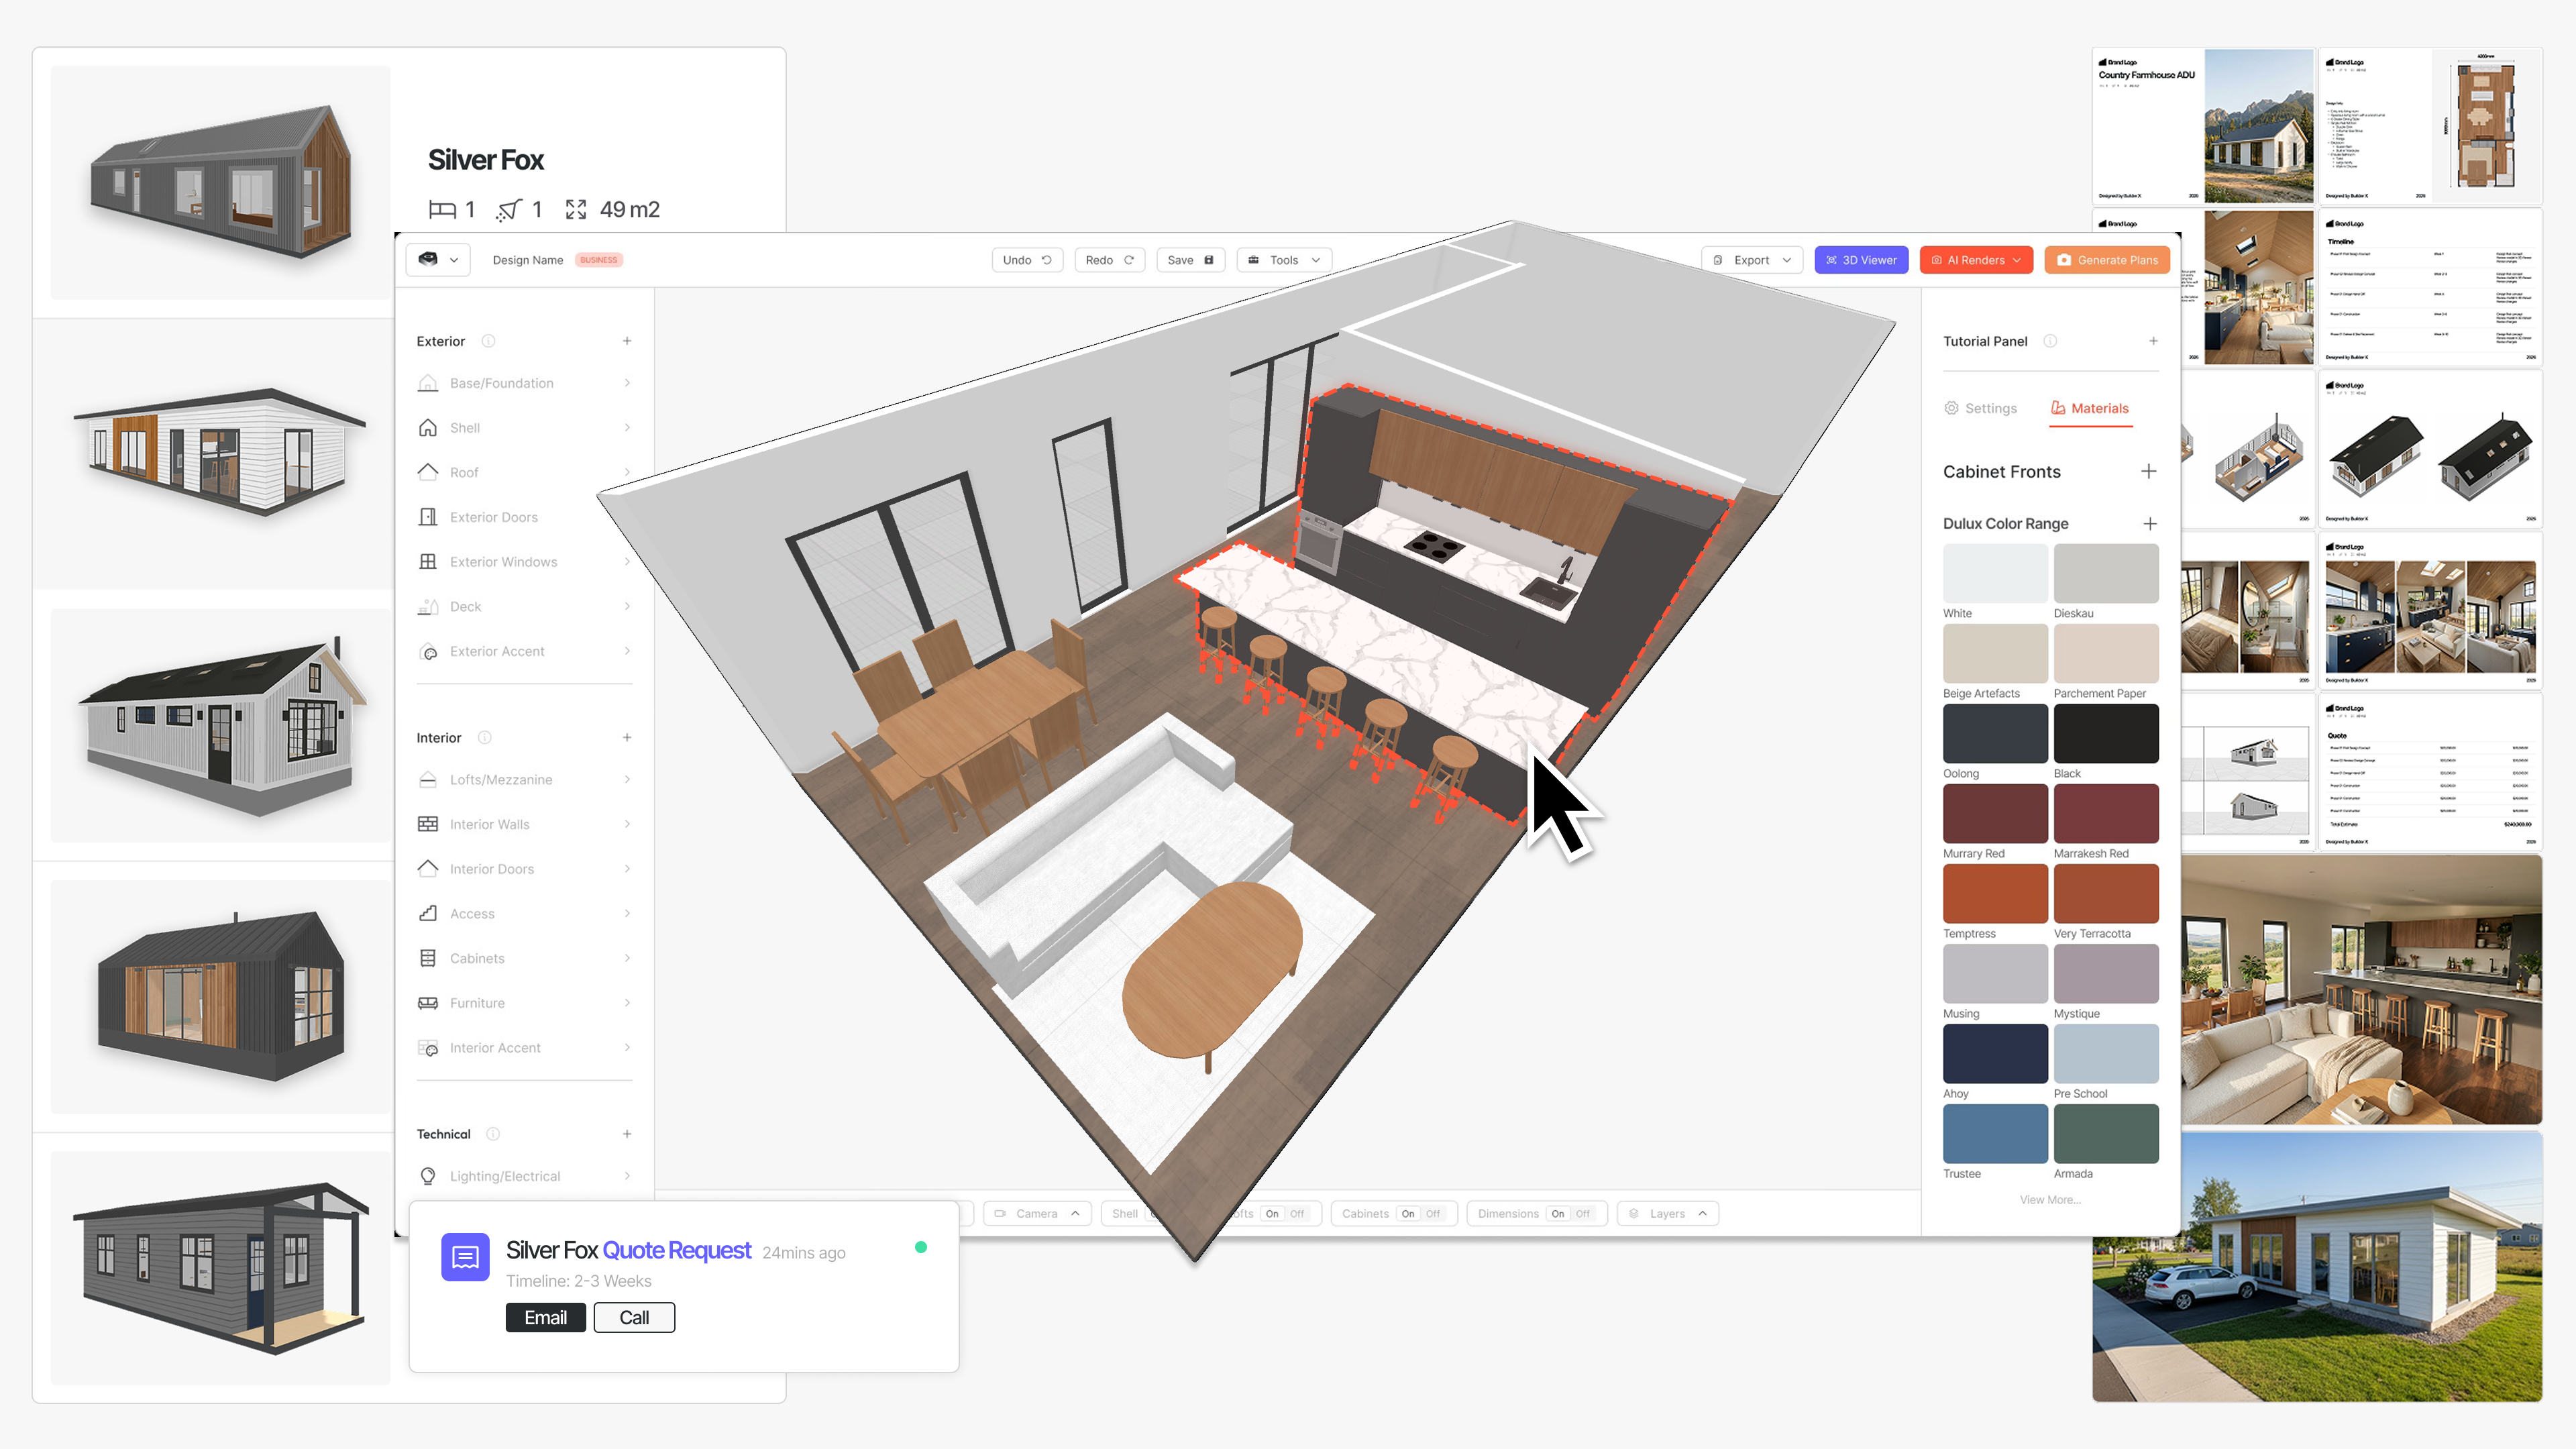Open the 3D Viewer button
This screenshot has width=2576, height=1449.
click(x=1861, y=260)
